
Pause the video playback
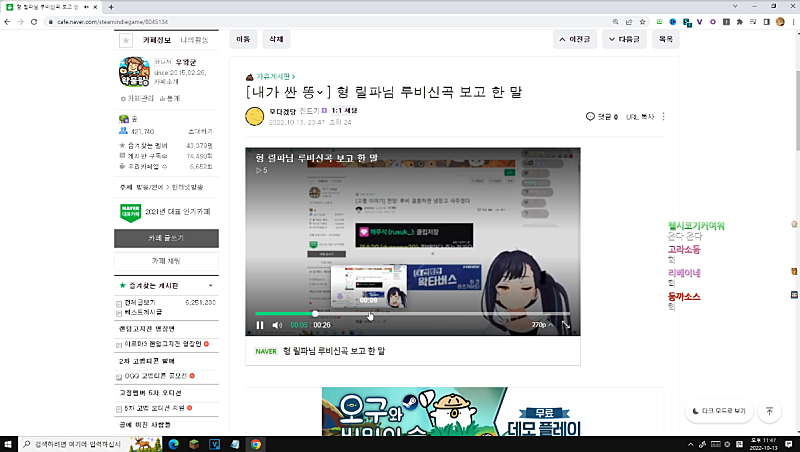pos(260,325)
